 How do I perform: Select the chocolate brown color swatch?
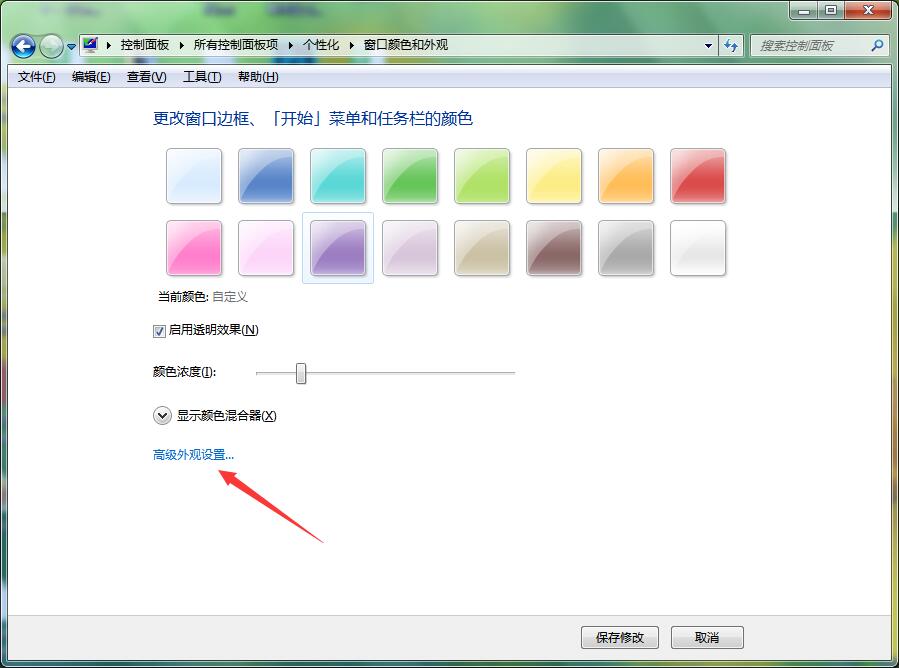tap(554, 248)
